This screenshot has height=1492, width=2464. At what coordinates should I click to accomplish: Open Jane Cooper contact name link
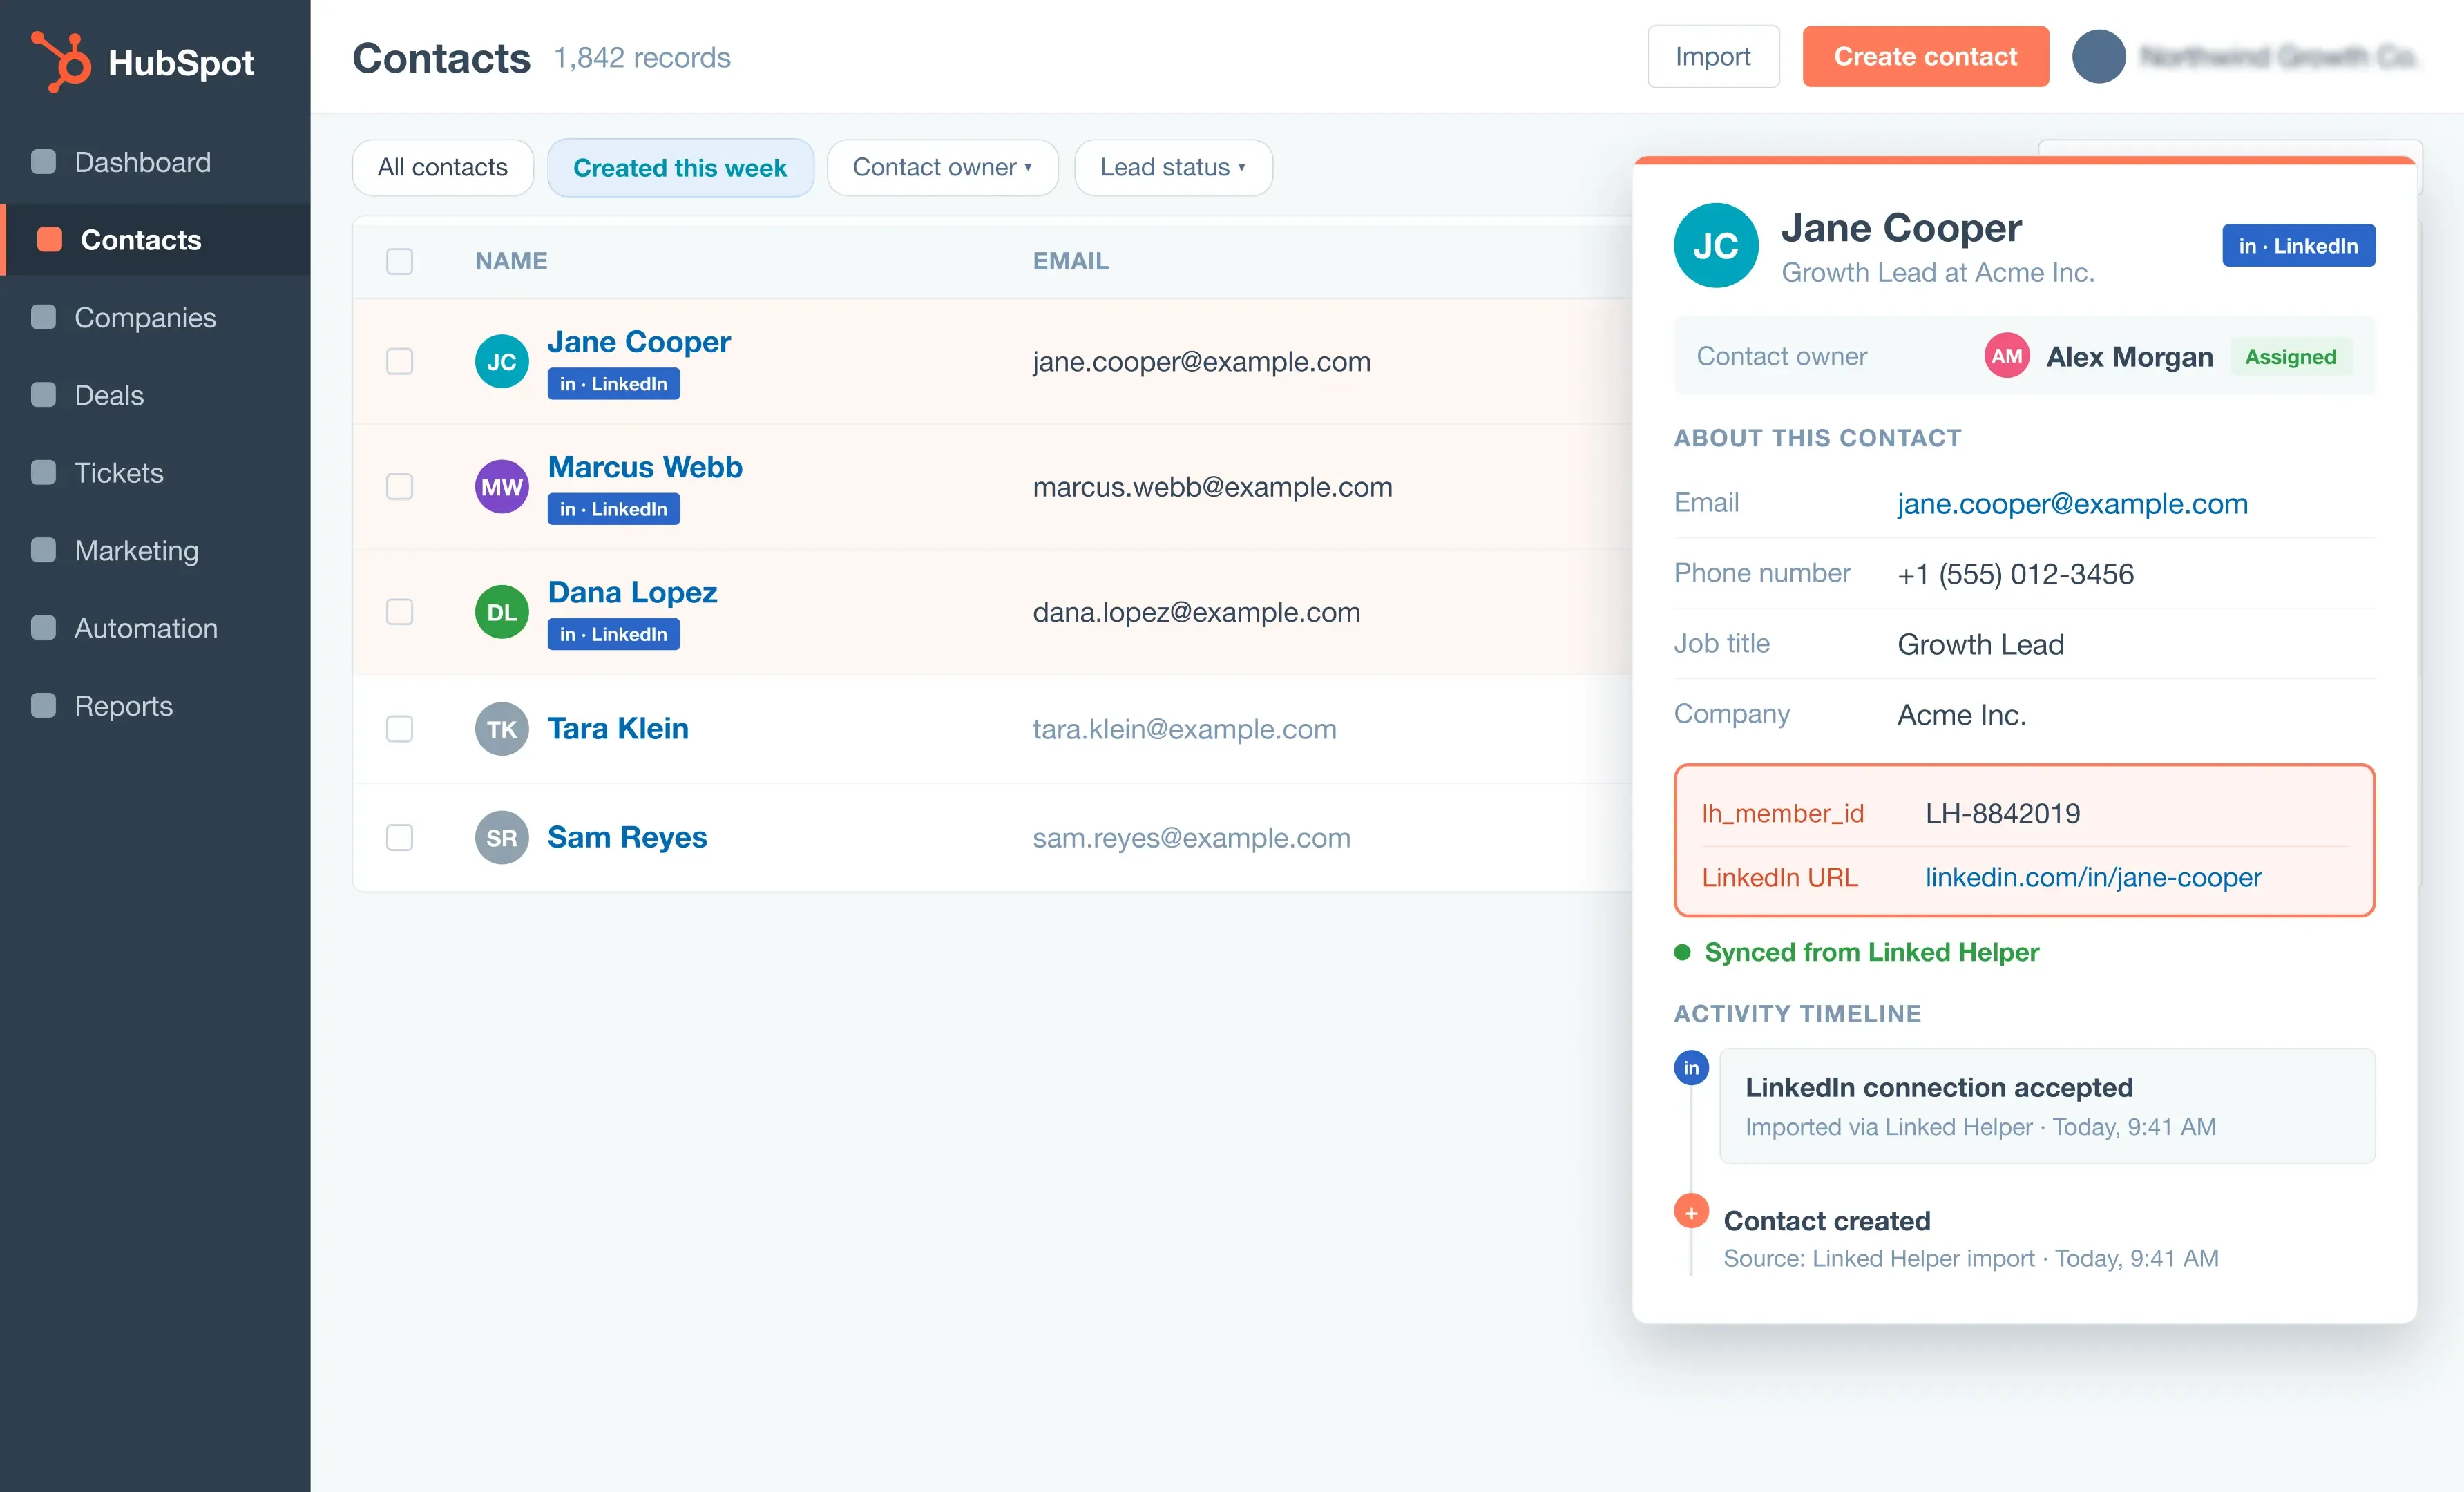pos(639,342)
